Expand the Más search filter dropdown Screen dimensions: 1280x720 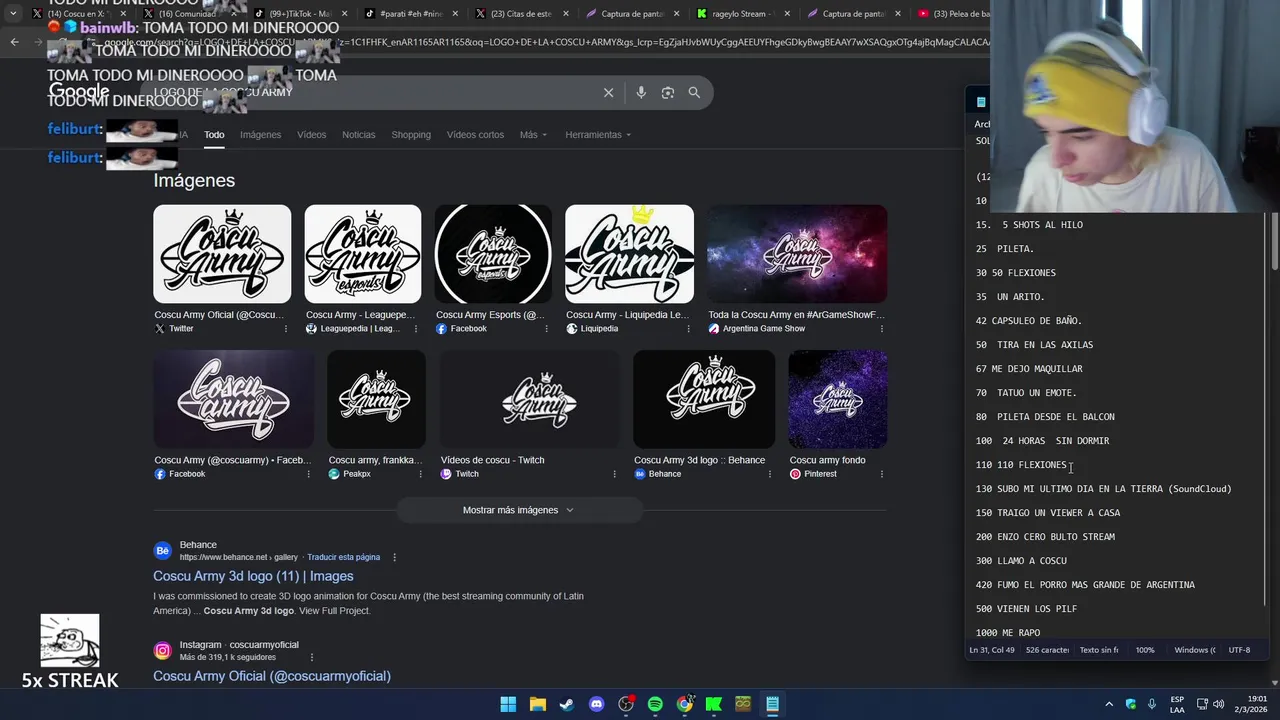(x=533, y=135)
